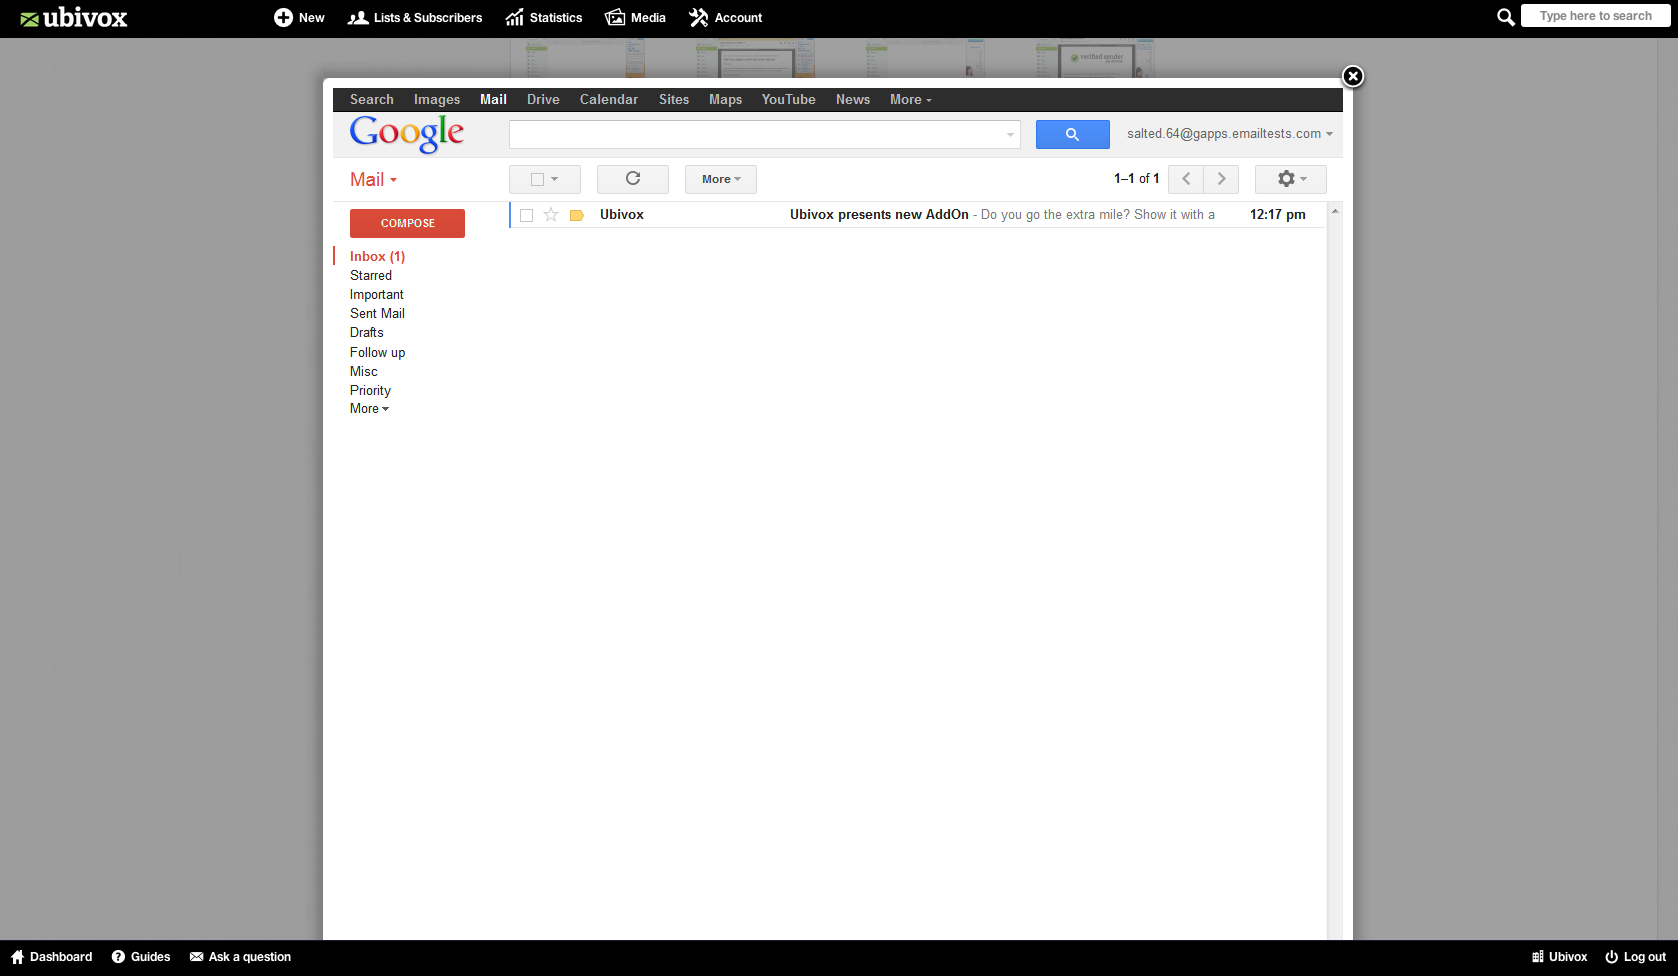Open the Priority label
This screenshot has height=976, width=1678.
point(370,391)
